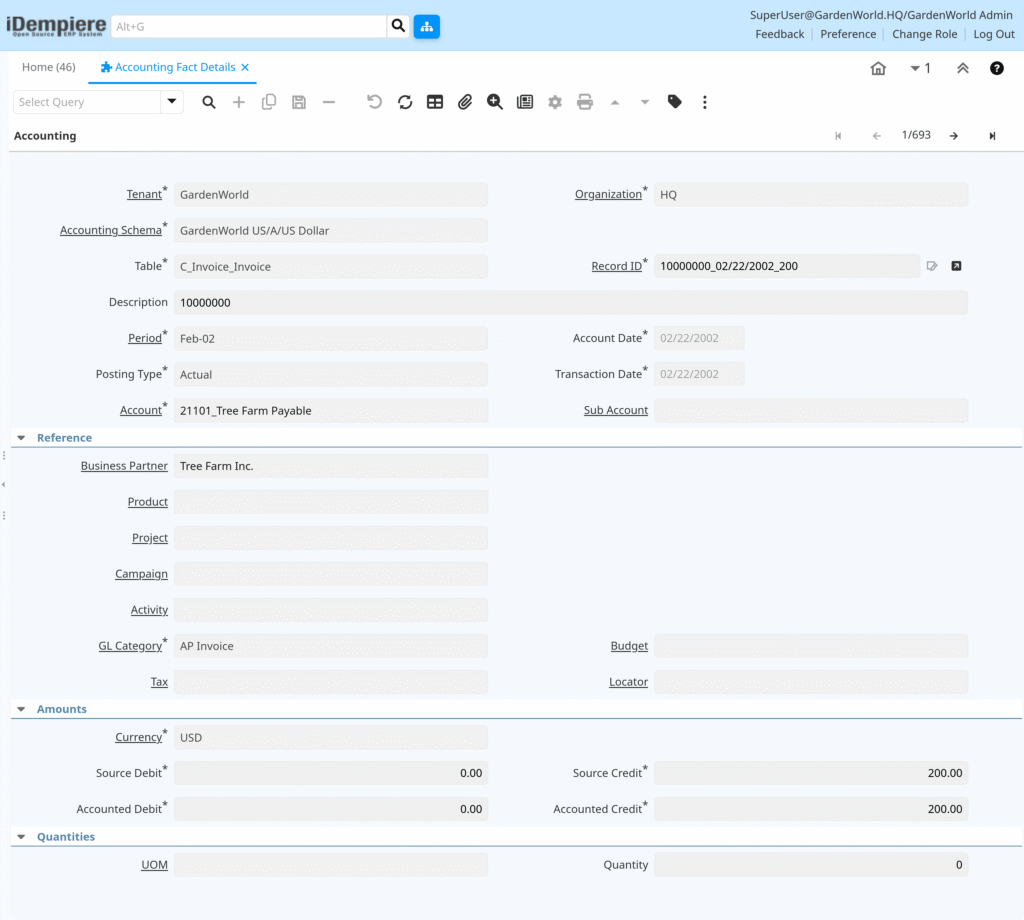The width and height of the screenshot is (1024, 920).
Task: Switch to the Home tab
Action: (48, 67)
